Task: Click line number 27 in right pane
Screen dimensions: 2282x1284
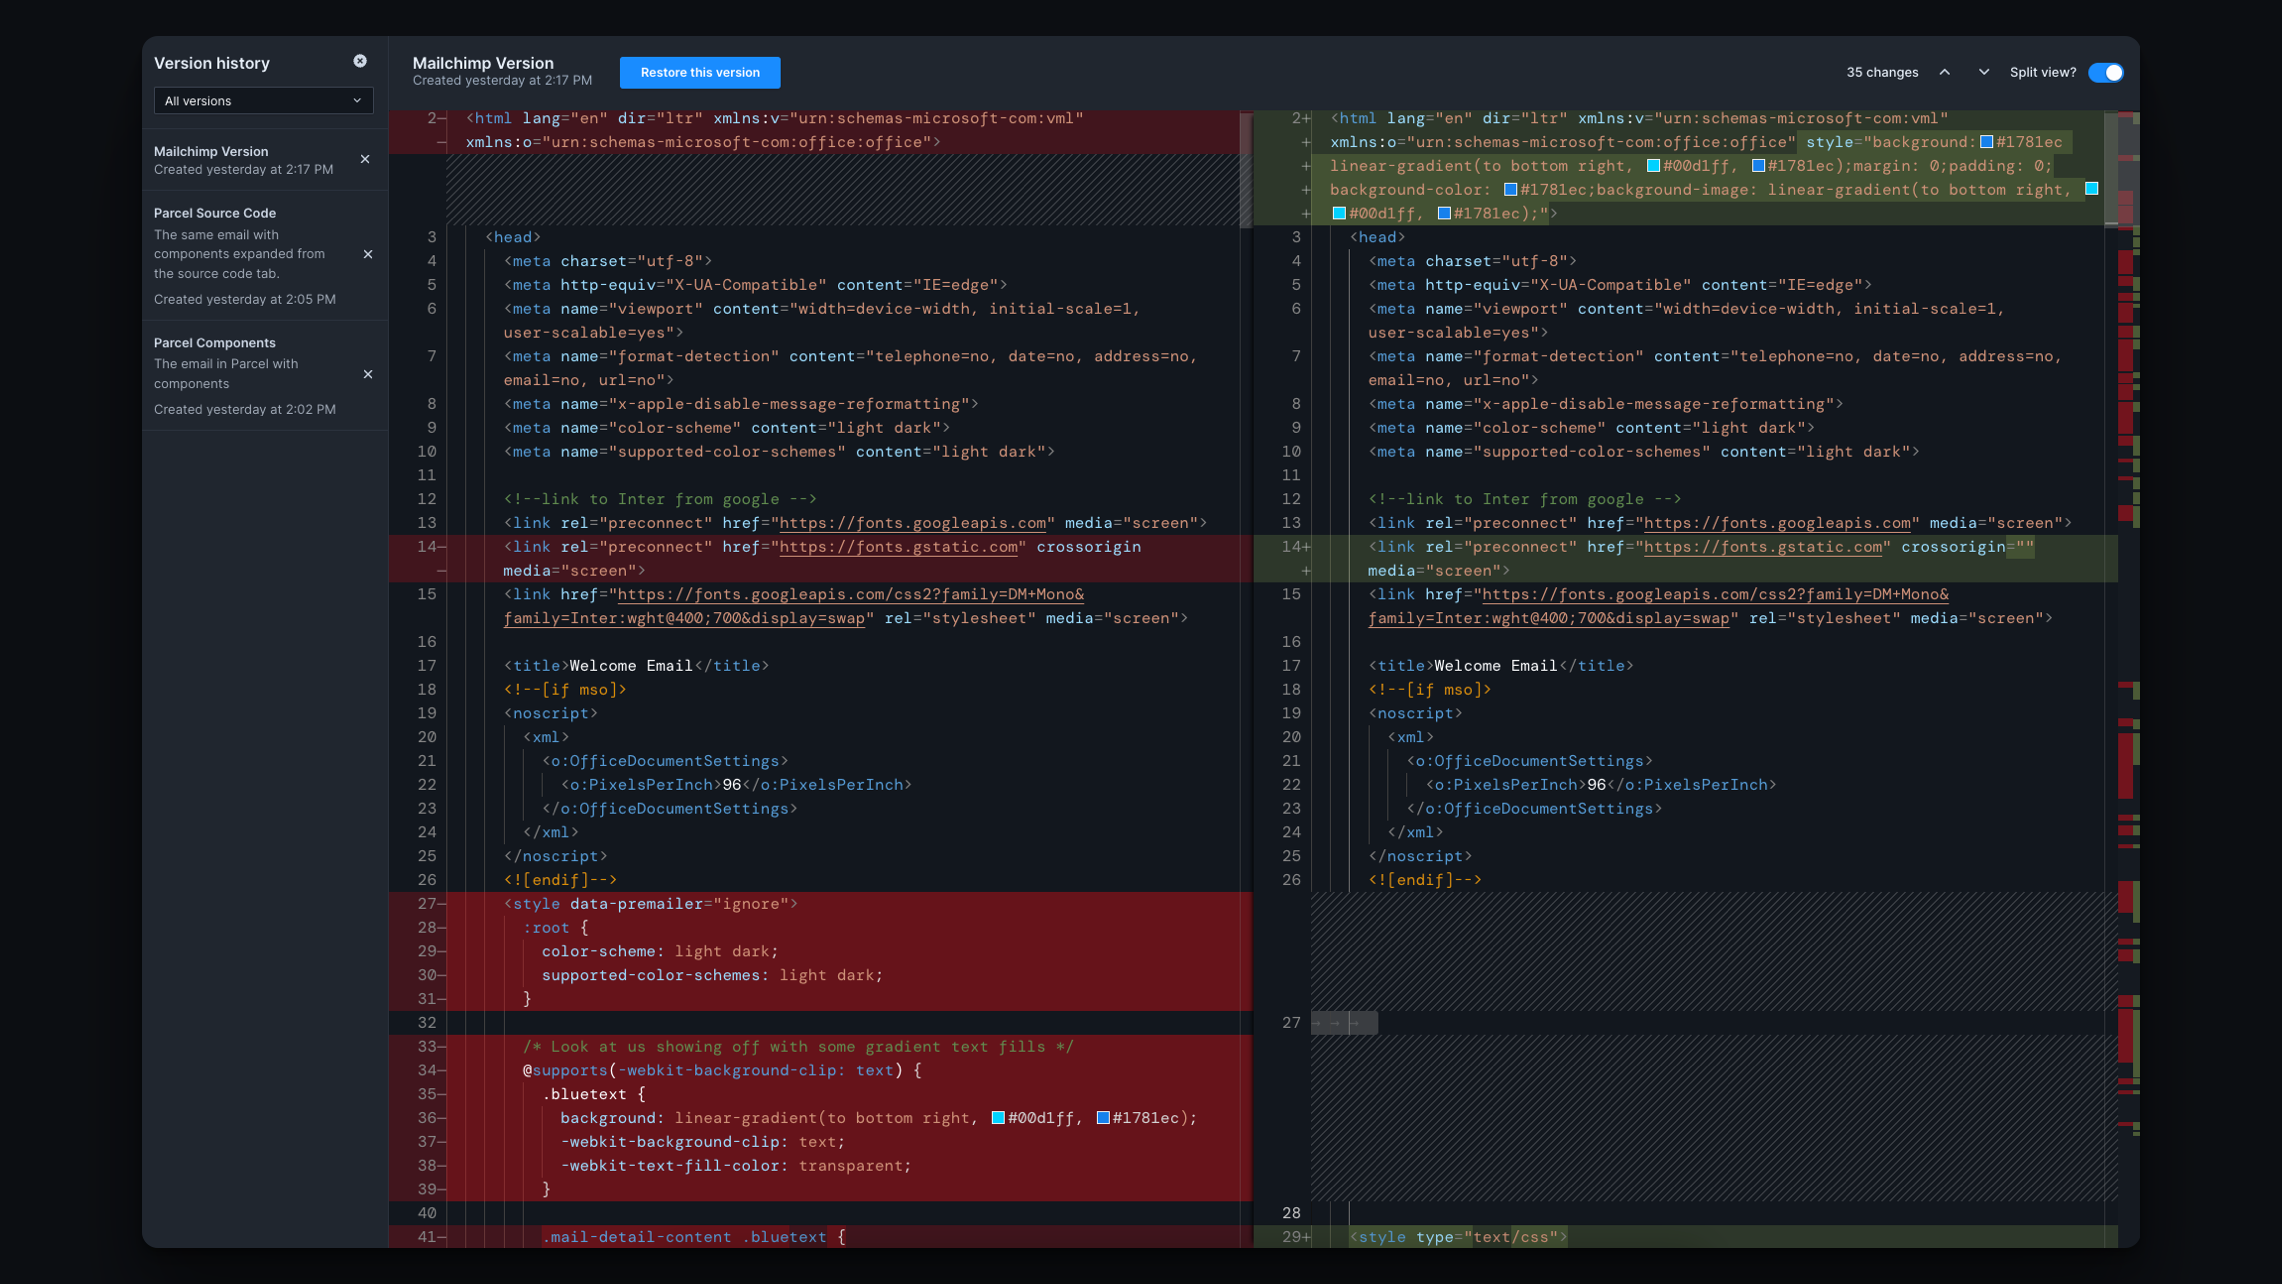Action: 1291,1023
